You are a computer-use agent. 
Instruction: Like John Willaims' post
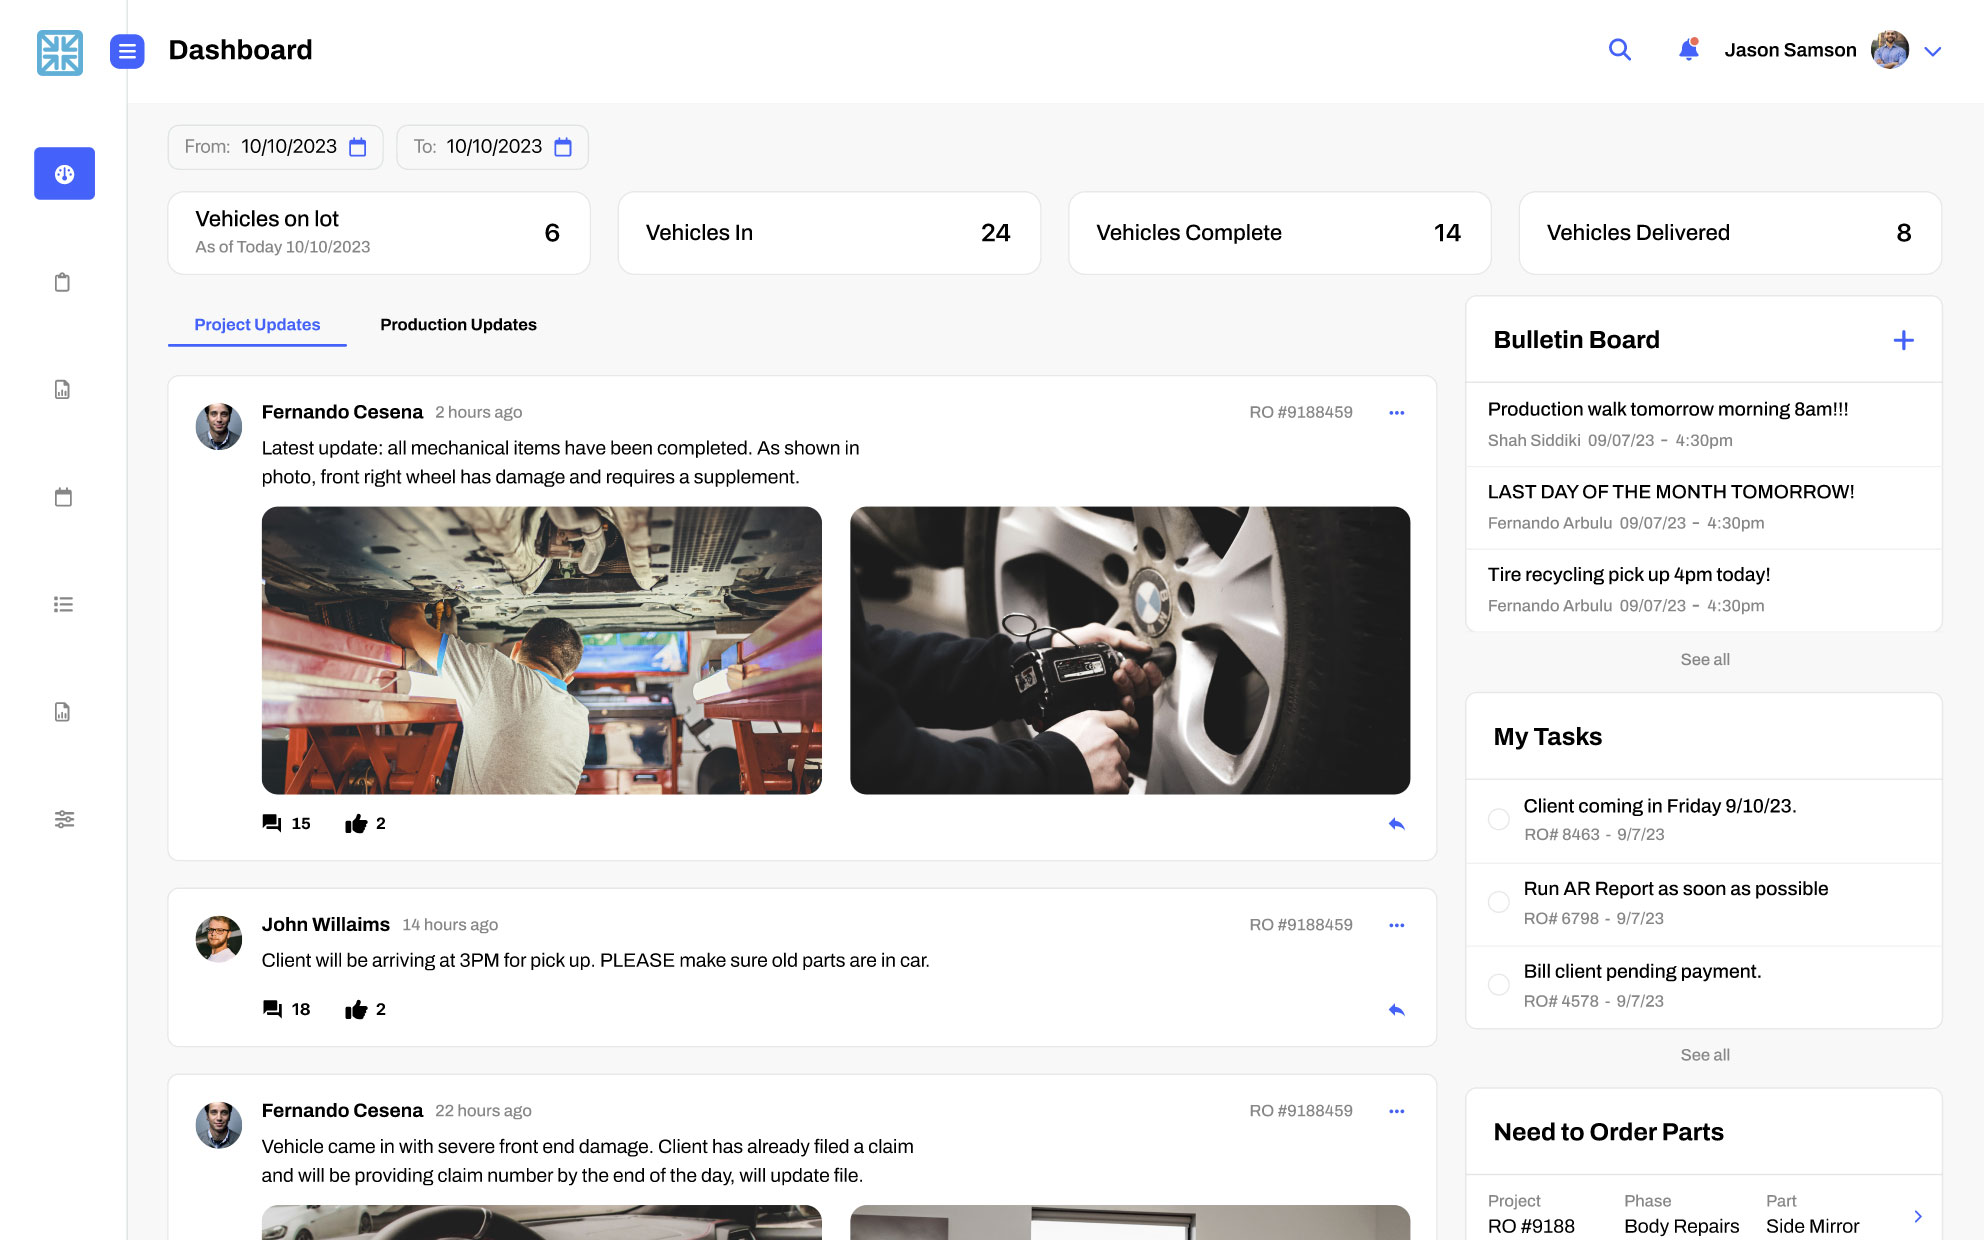pyautogui.click(x=356, y=1010)
